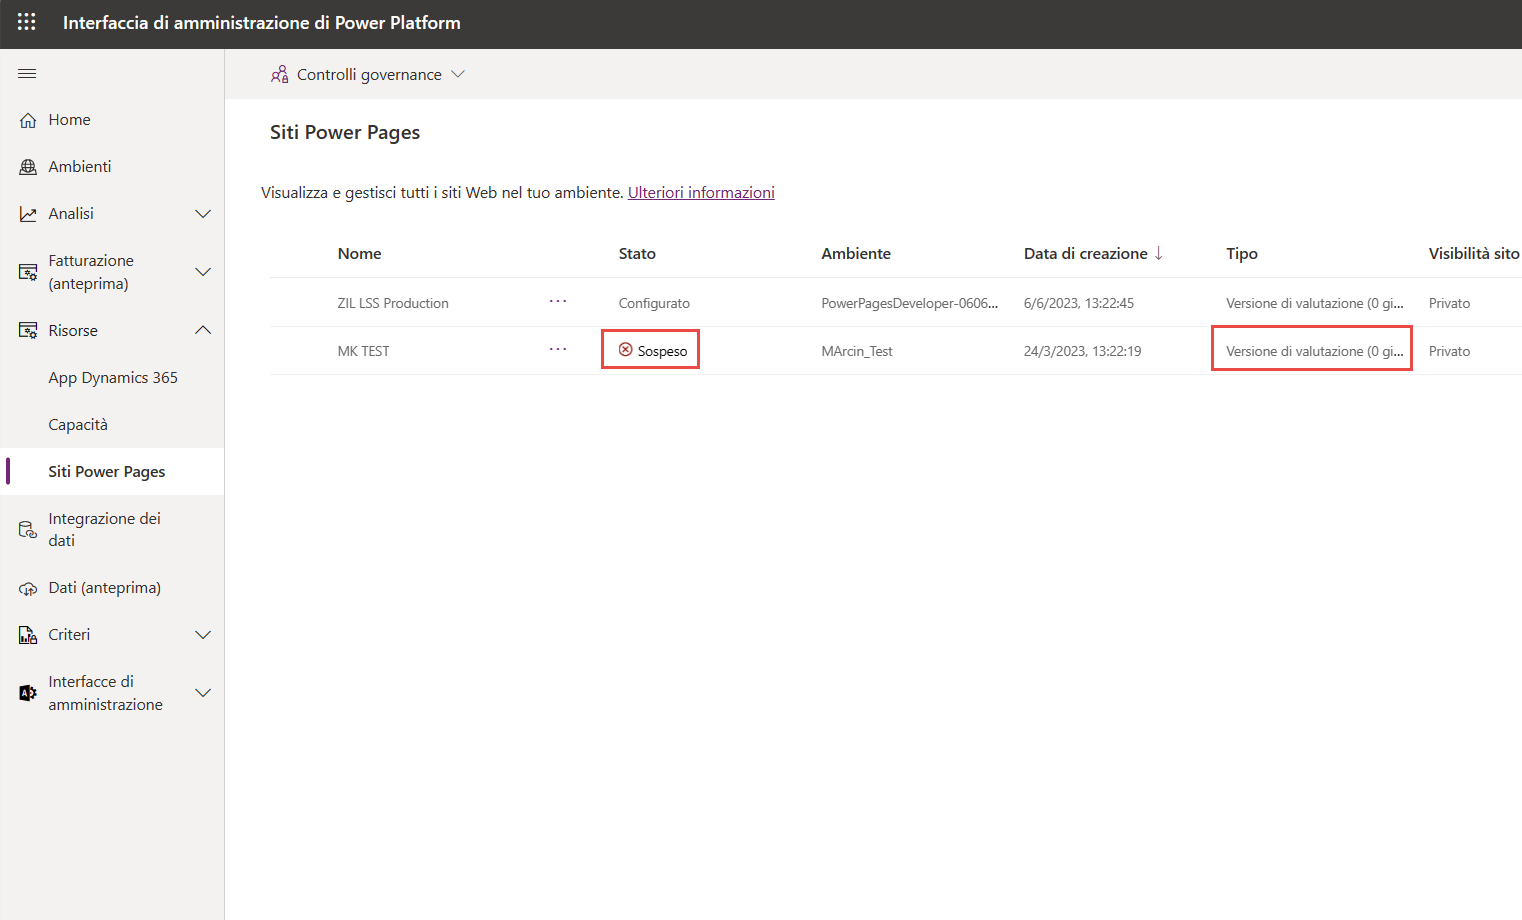Select the ZIL LSS Production site name
This screenshot has width=1522, height=920.
393,303
